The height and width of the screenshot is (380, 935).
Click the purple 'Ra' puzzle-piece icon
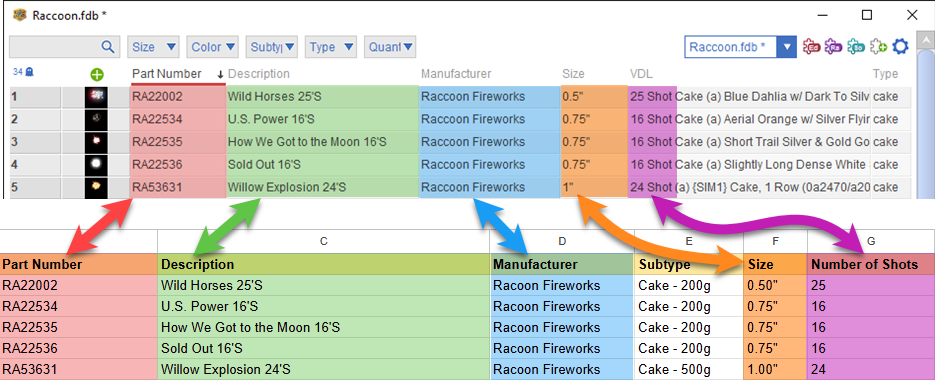click(833, 47)
